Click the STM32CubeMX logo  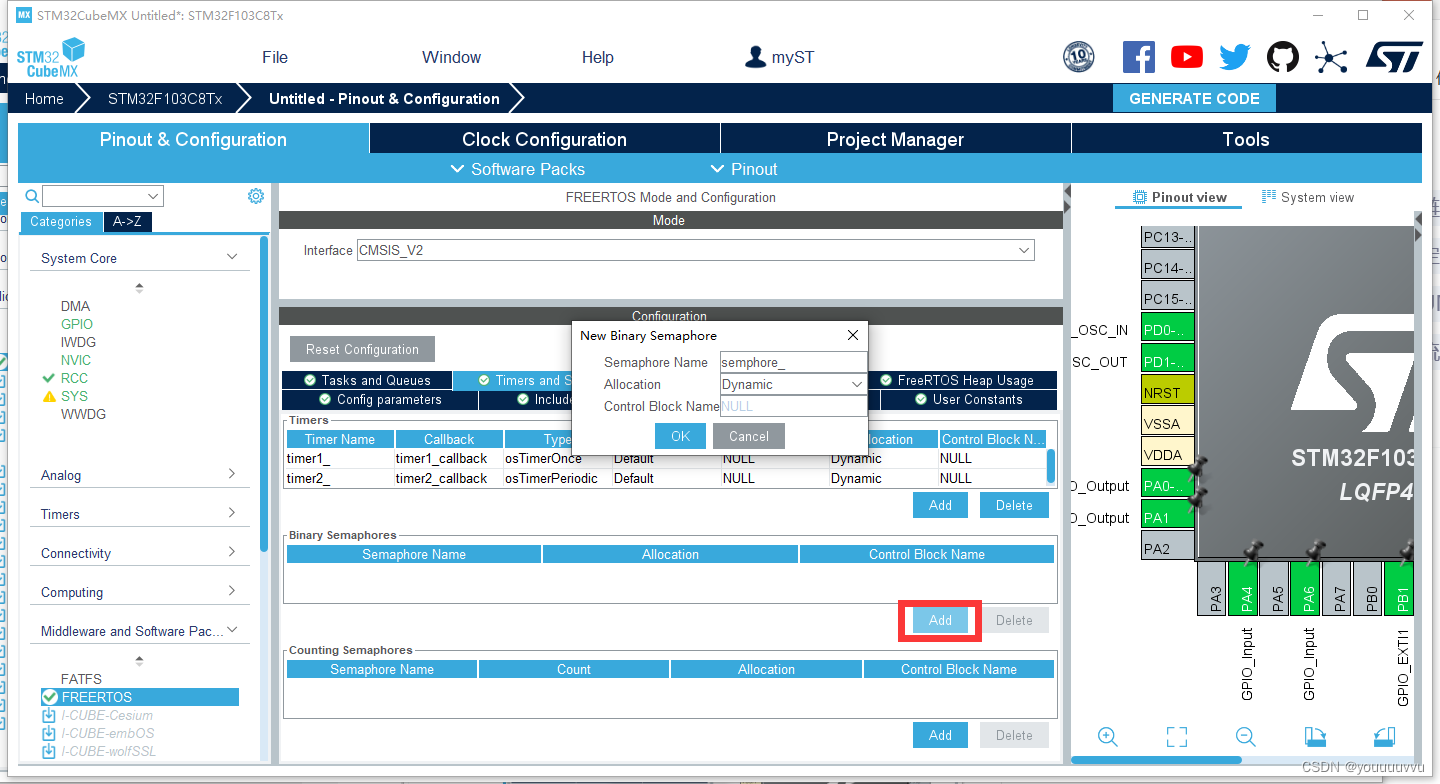coord(50,58)
